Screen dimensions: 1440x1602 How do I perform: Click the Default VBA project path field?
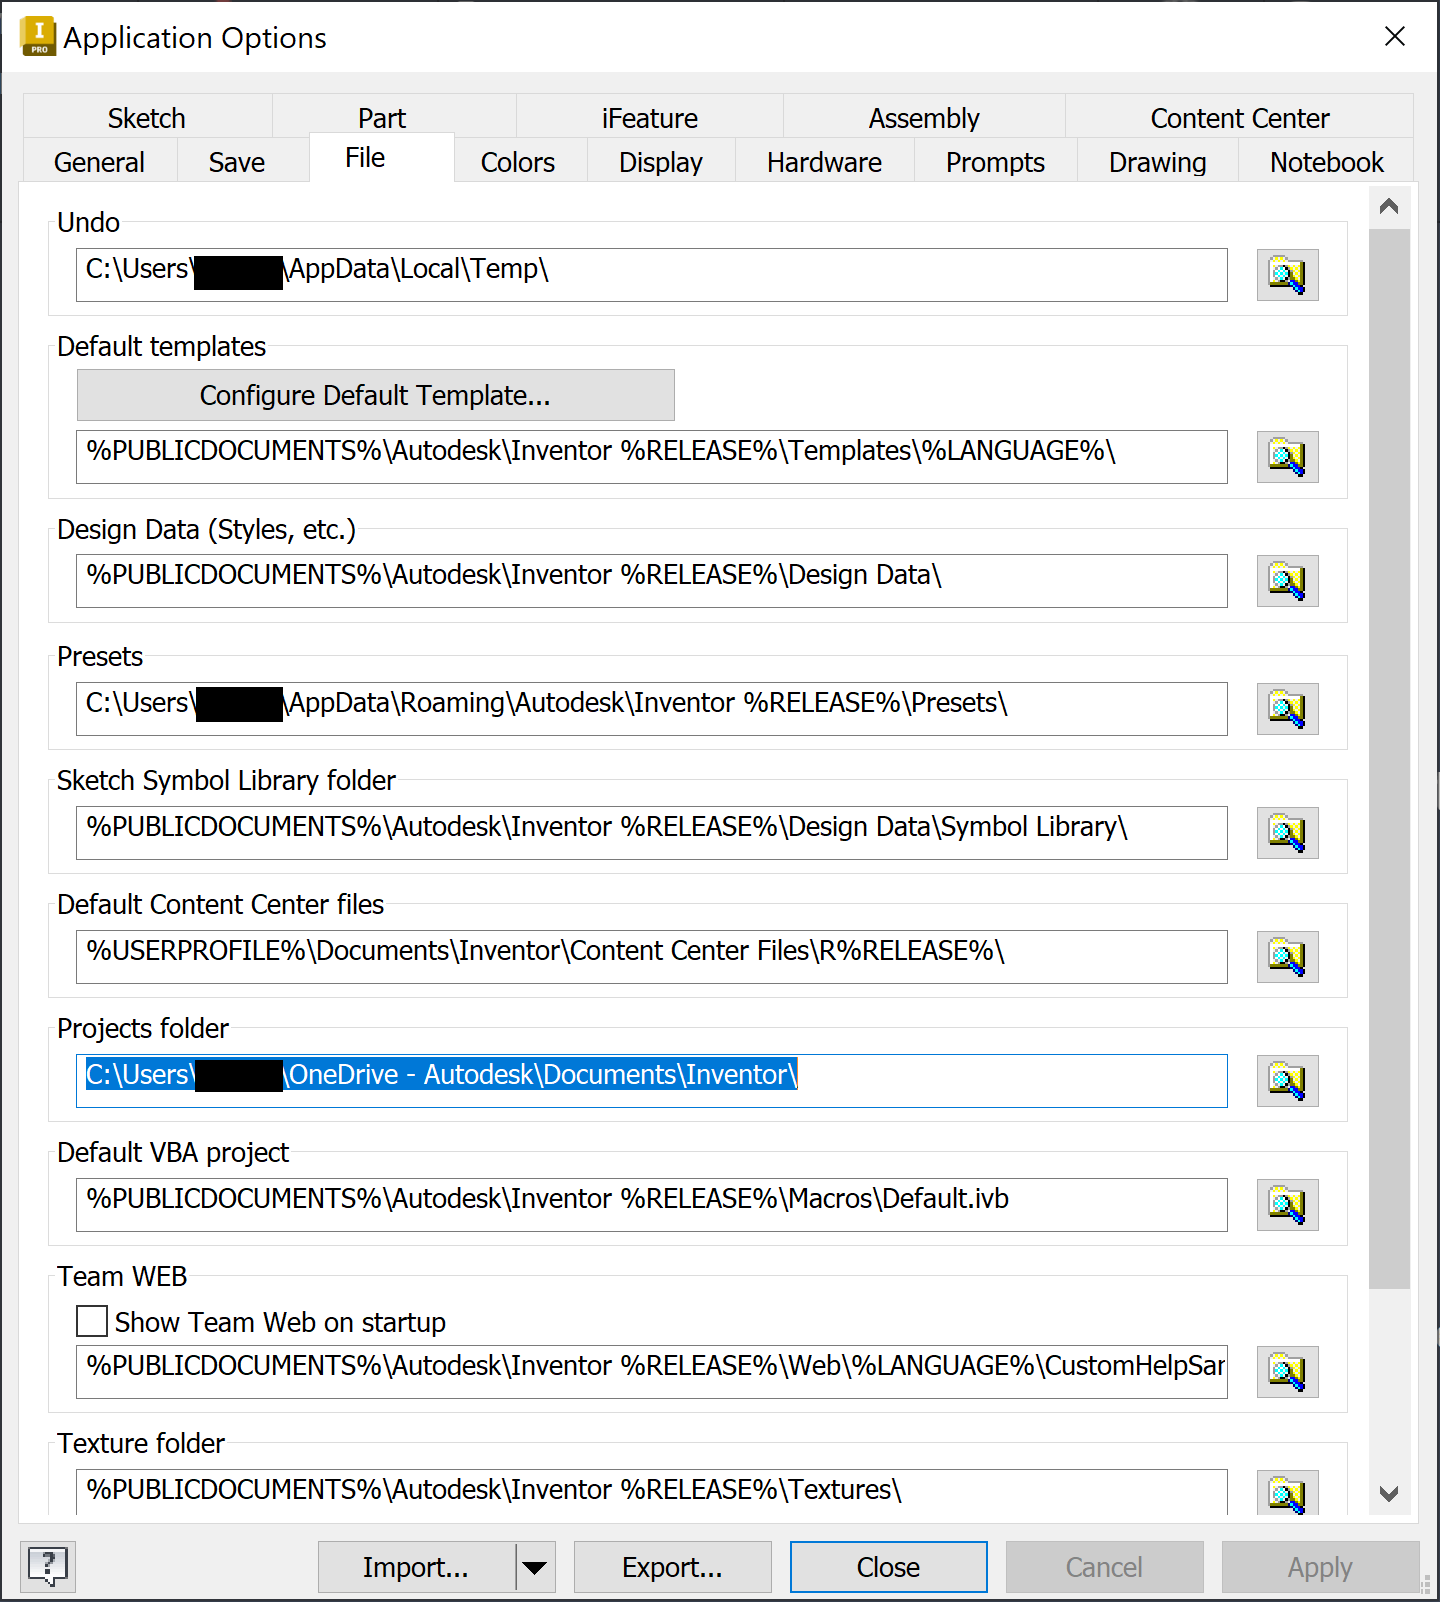[x=652, y=1205]
